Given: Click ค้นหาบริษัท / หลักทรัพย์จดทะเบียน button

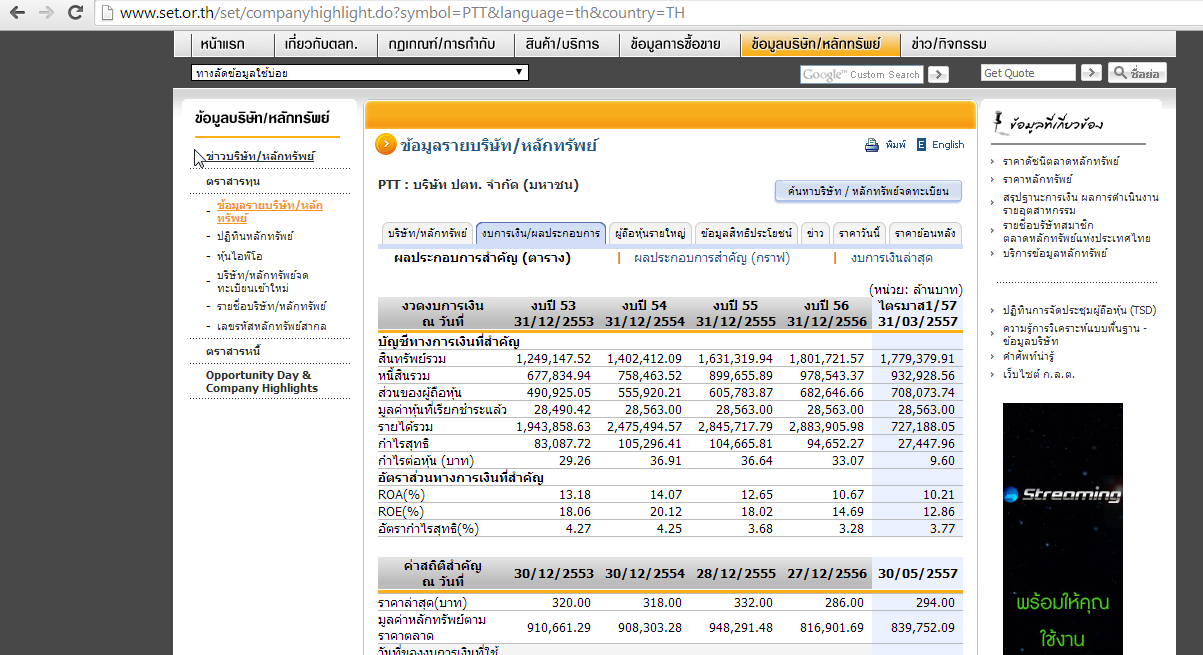Looking at the screenshot, I should click(868, 191).
